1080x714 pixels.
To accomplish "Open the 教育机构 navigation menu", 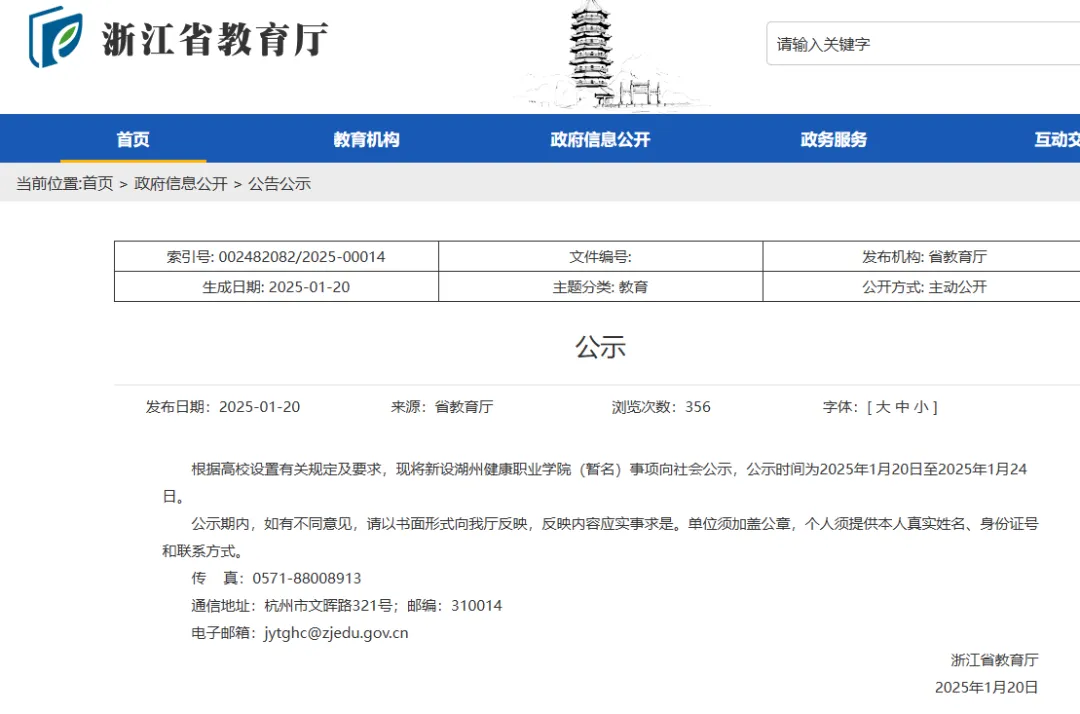I will coord(366,140).
